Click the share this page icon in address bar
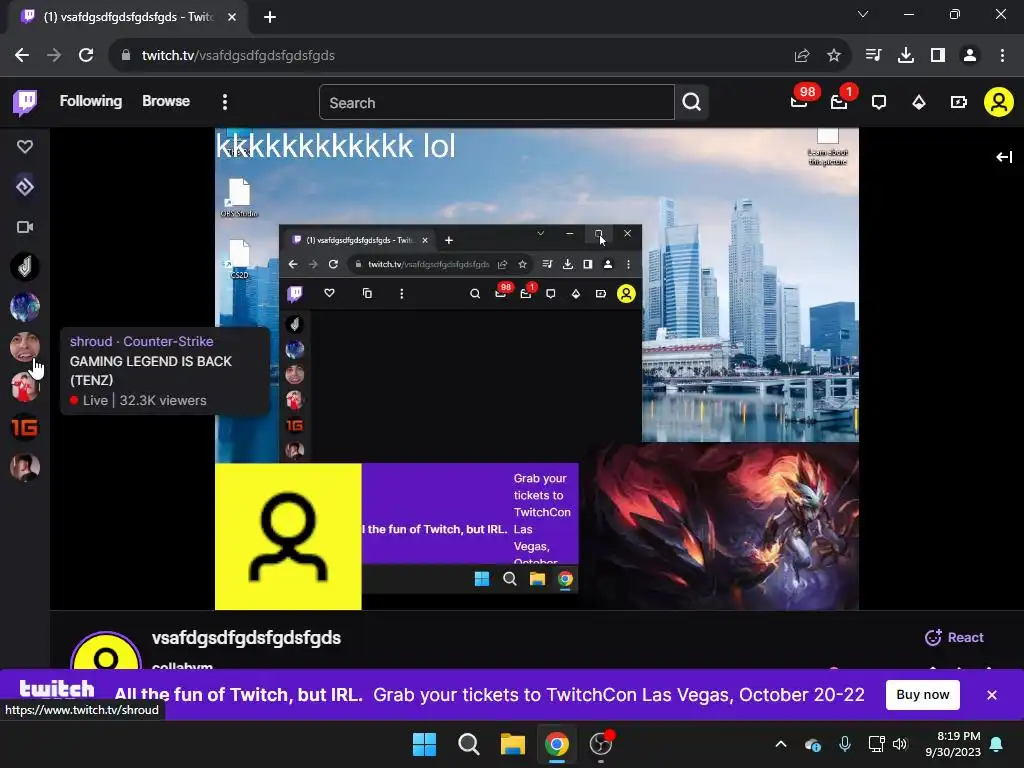Viewport: 1024px width, 768px height. (x=802, y=56)
